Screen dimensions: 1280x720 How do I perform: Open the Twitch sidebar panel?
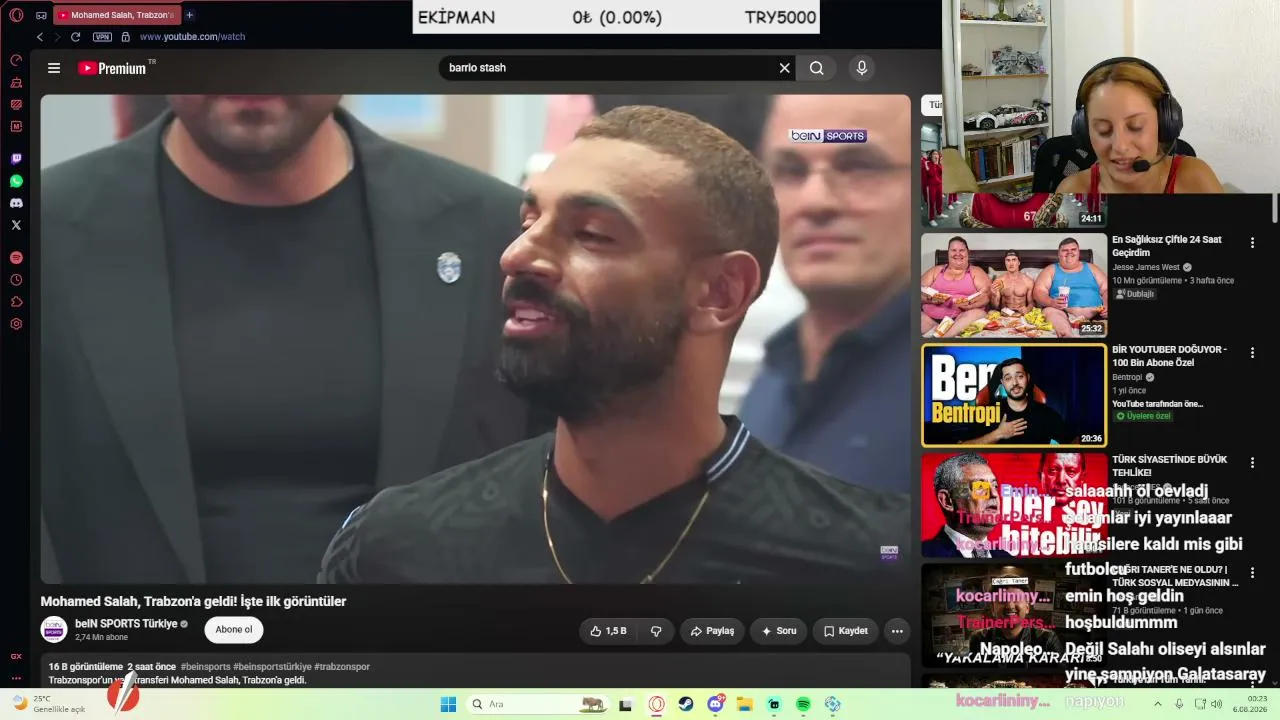click(16, 159)
